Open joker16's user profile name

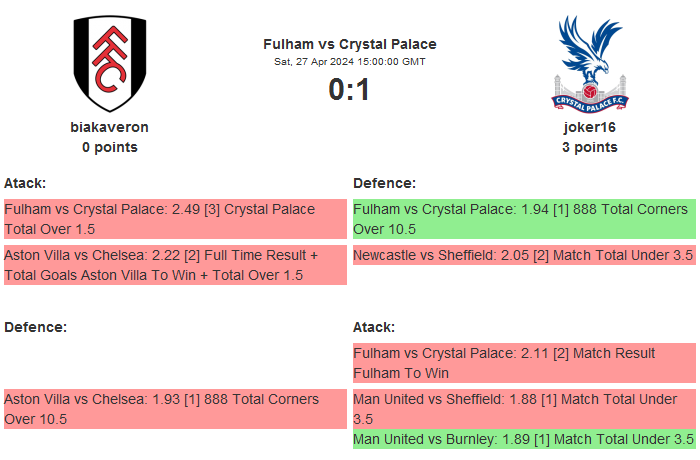click(589, 127)
